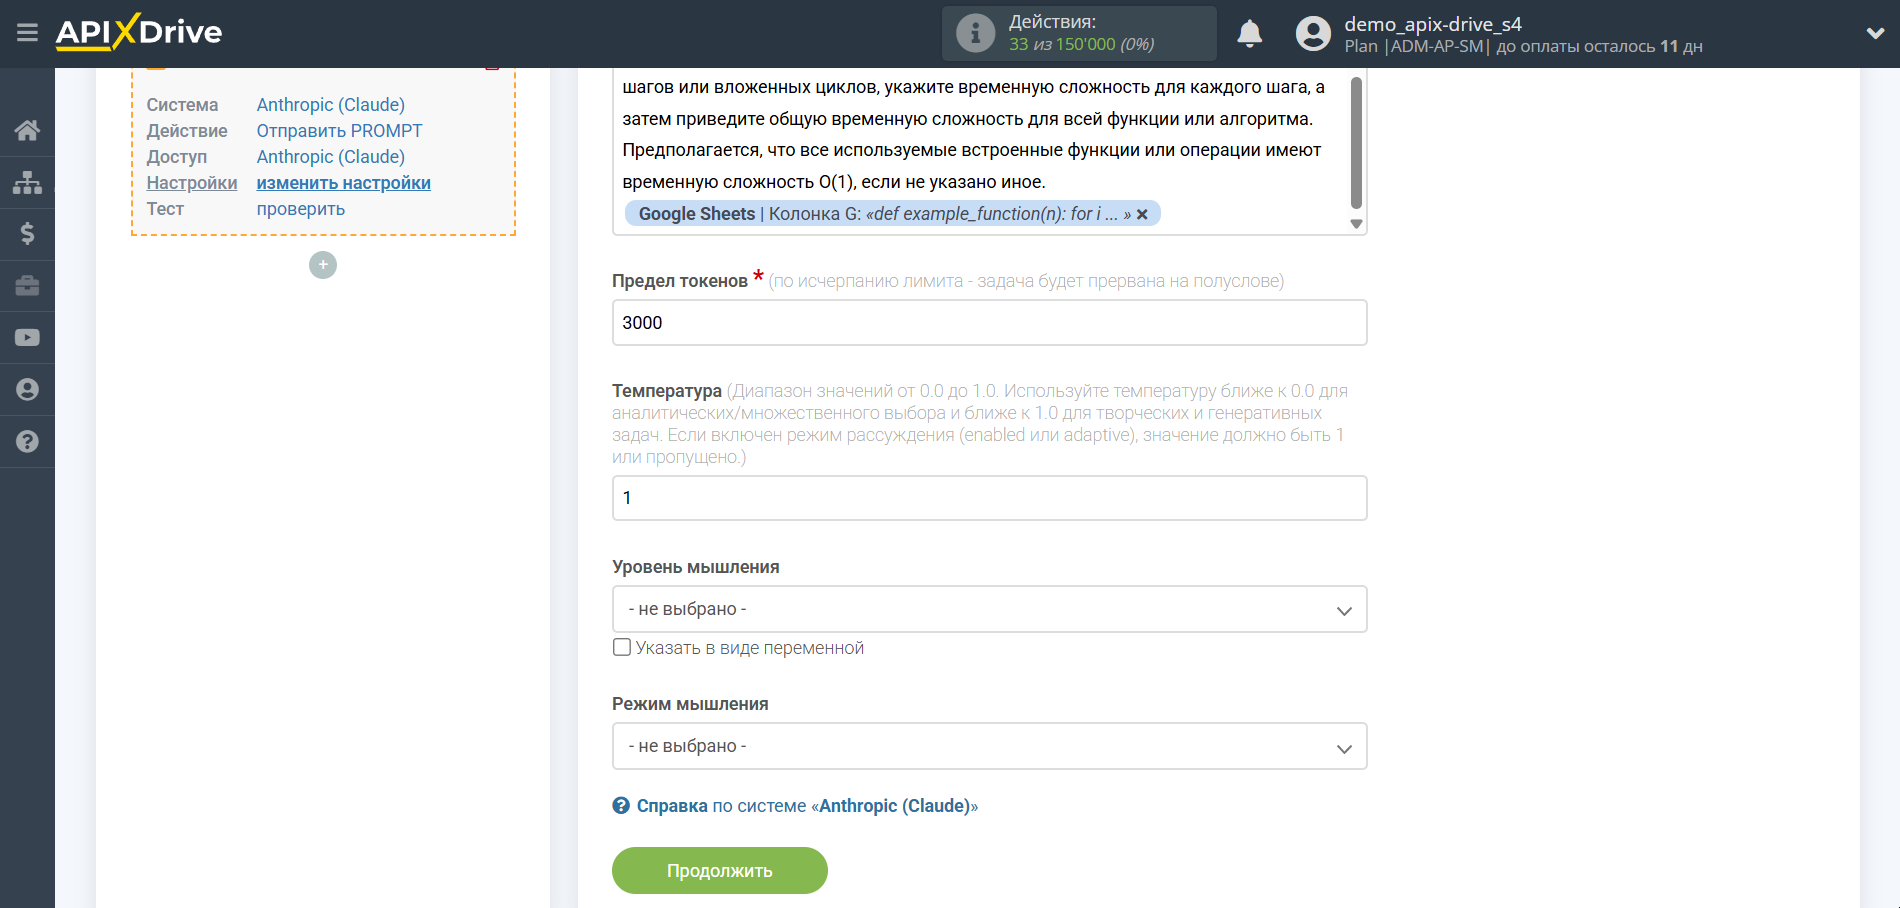Screen dimensions: 1900x908
Task: Open connections sitemap icon in sidebar
Action: 27,182
